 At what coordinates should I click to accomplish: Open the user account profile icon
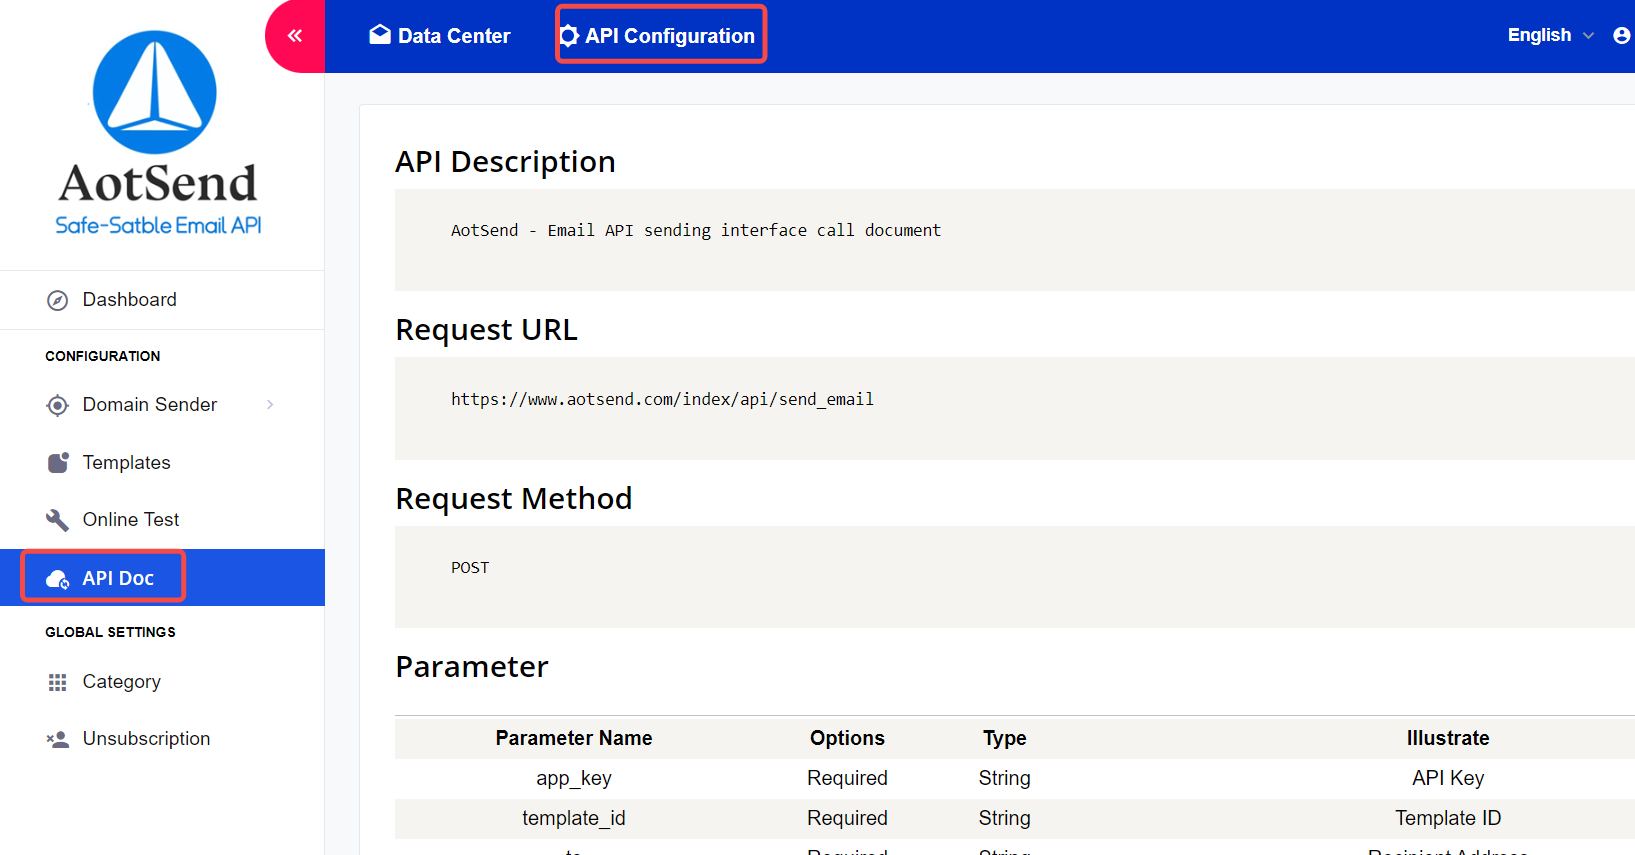(x=1622, y=36)
